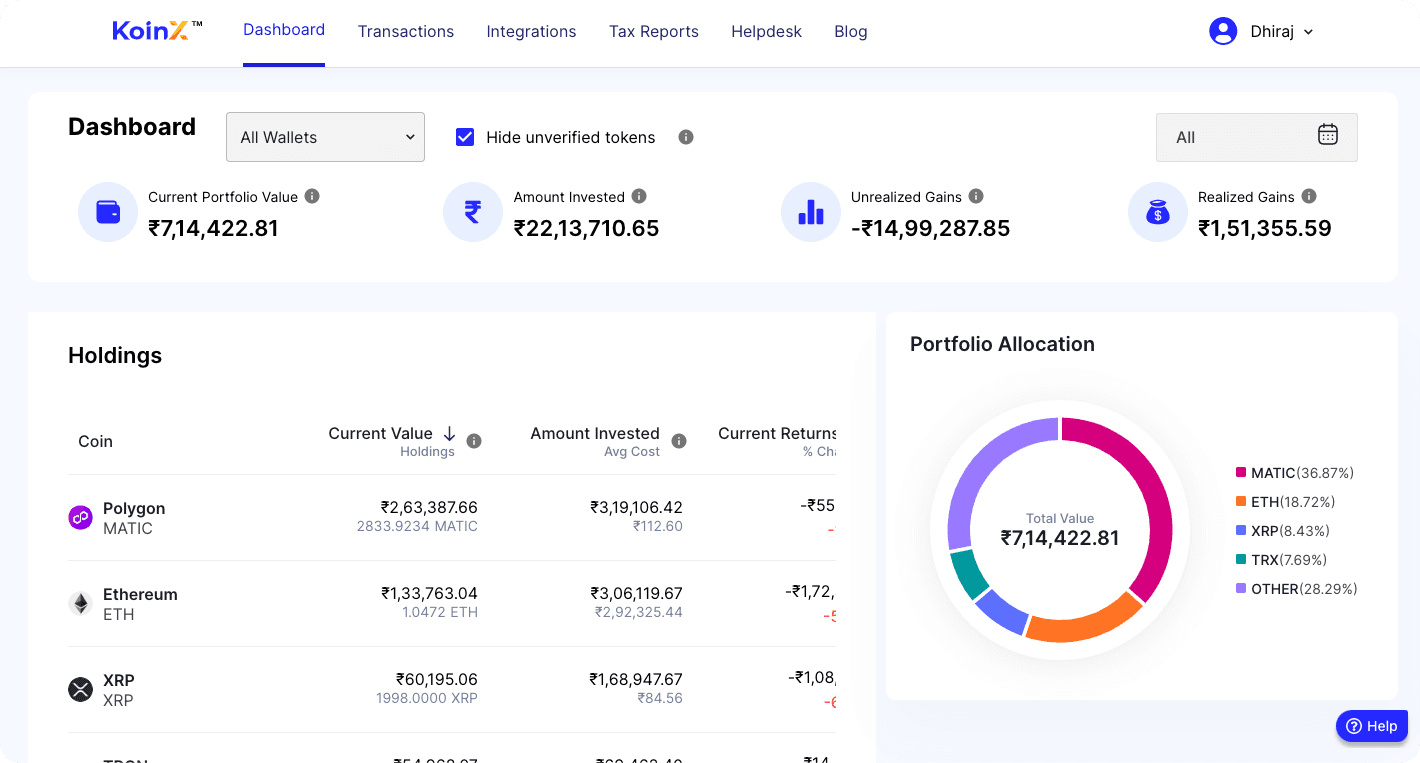The width and height of the screenshot is (1420, 763).
Task: Click Polygon current value ₹2,63,387.66
Action: (429, 507)
